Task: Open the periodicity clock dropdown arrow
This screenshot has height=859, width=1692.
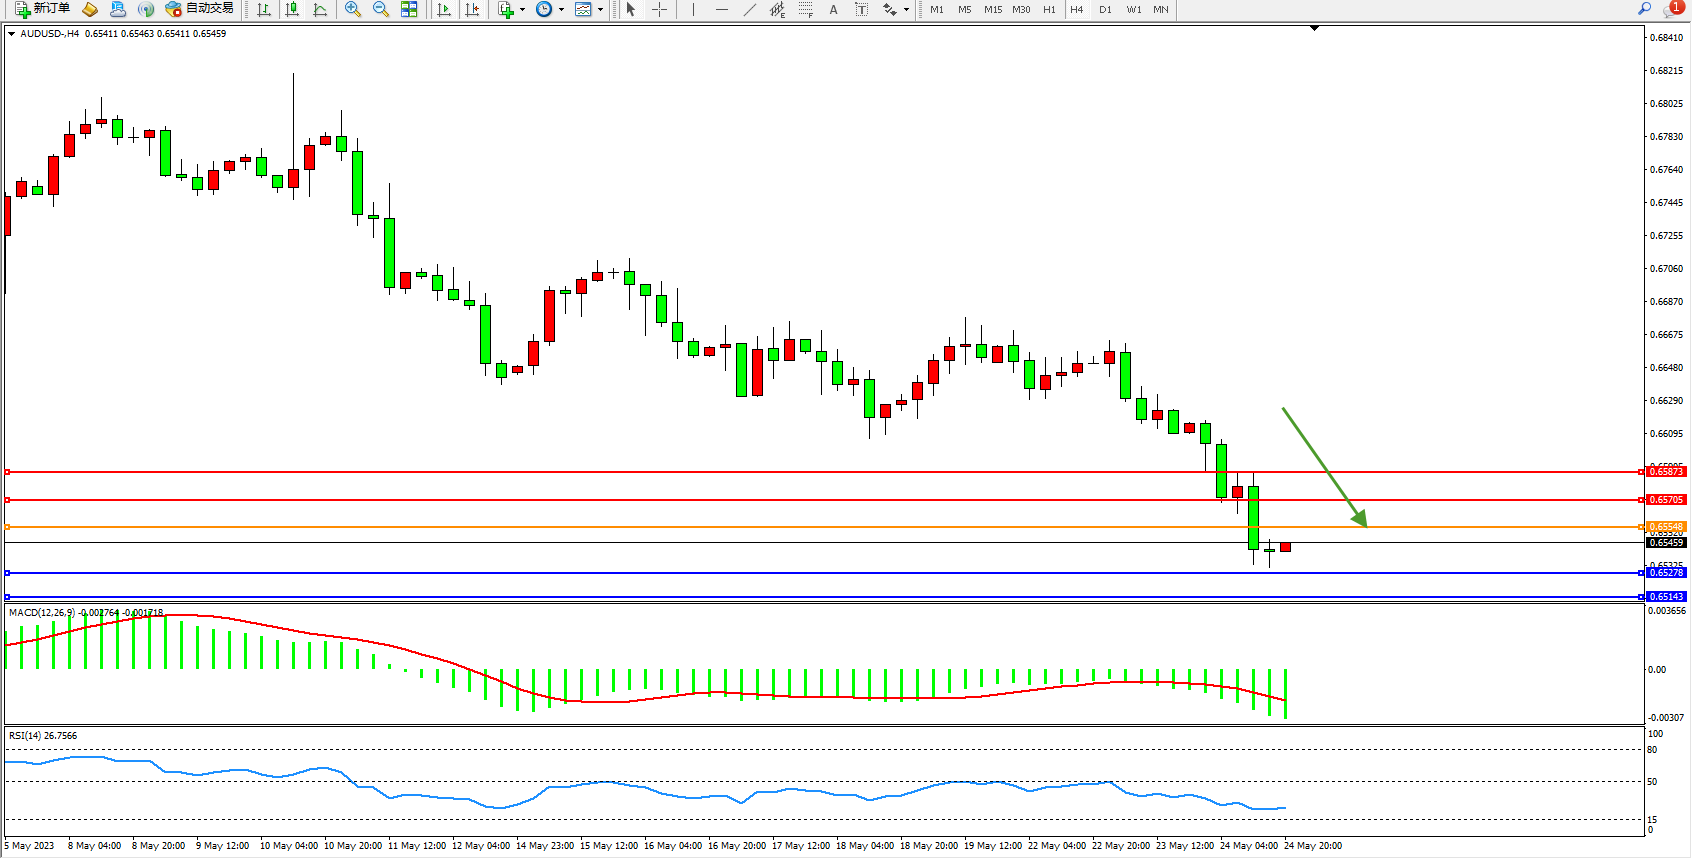Action: click(x=561, y=10)
